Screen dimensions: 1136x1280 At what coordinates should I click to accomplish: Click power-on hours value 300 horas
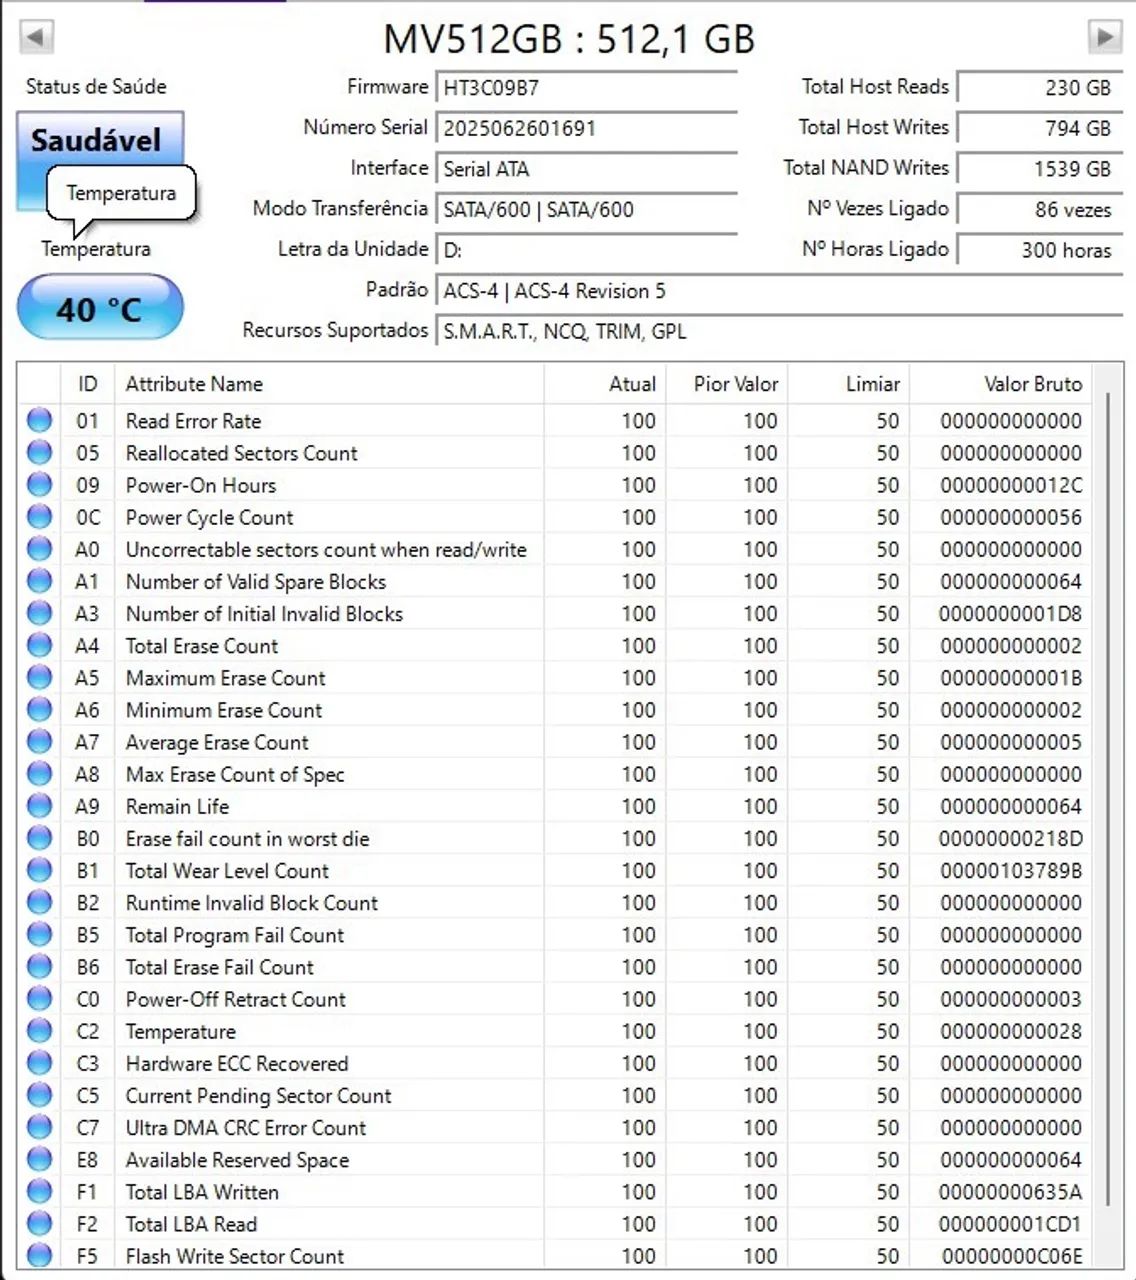[1040, 250]
